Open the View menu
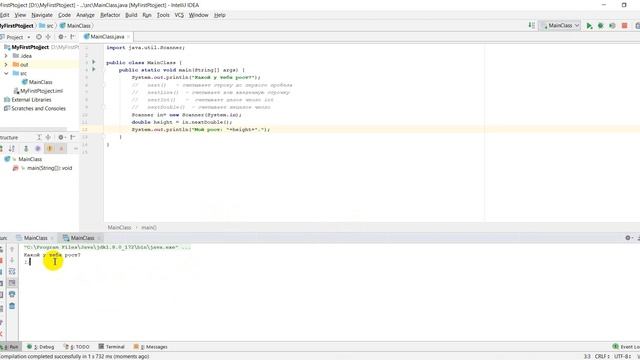 point(20,15)
